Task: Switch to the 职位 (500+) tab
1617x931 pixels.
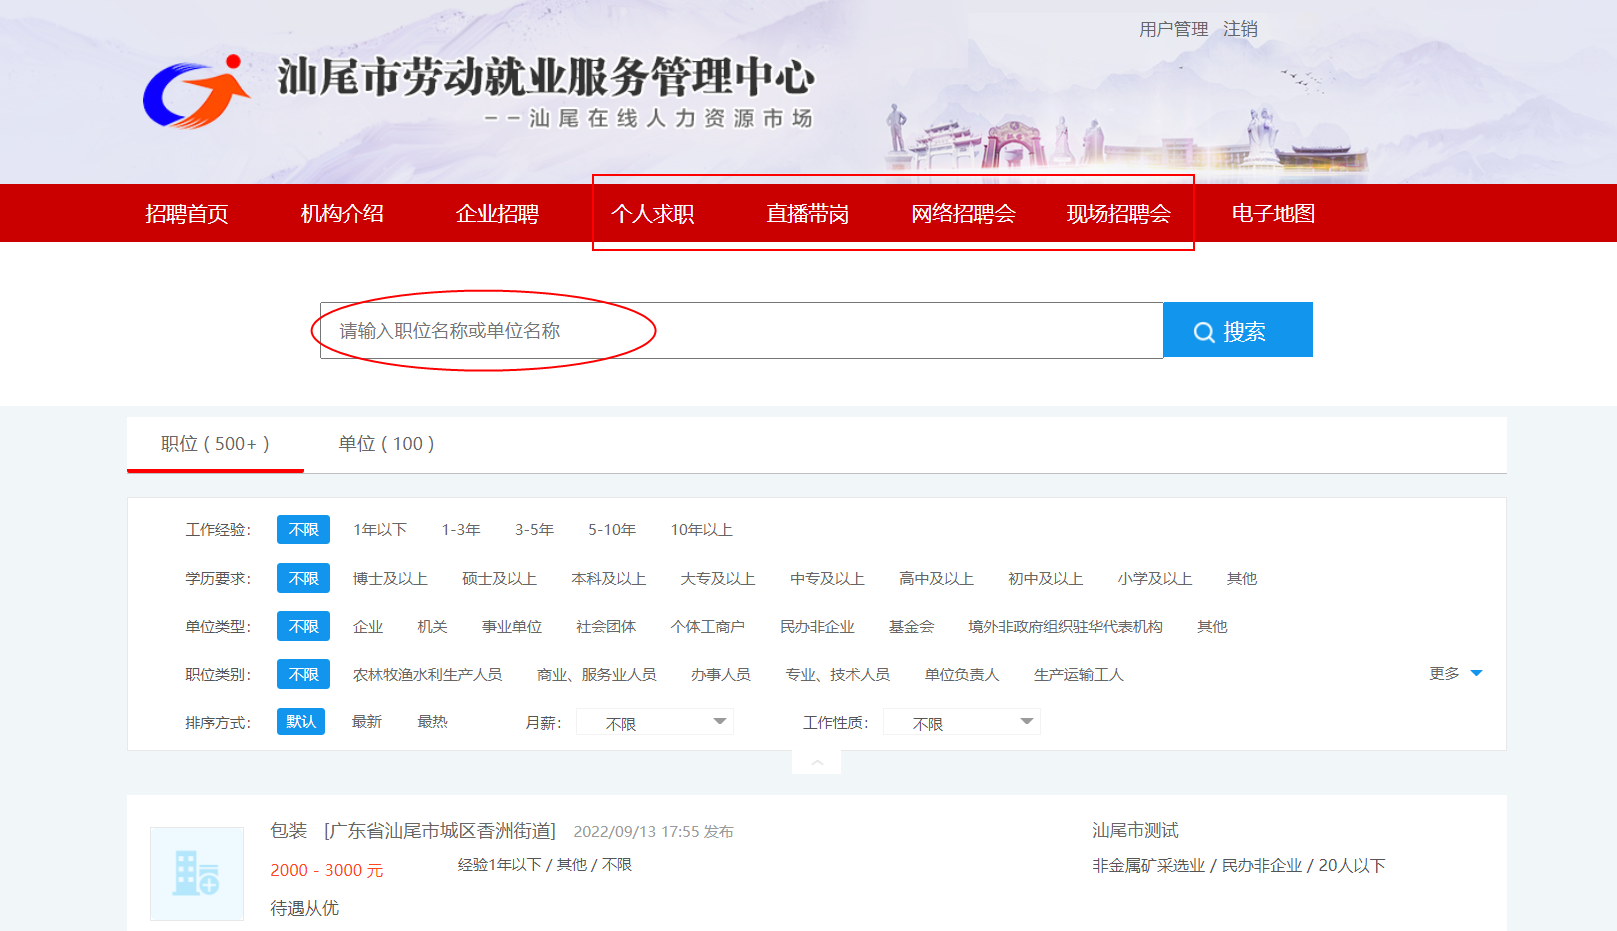Action: click(215, 444)
